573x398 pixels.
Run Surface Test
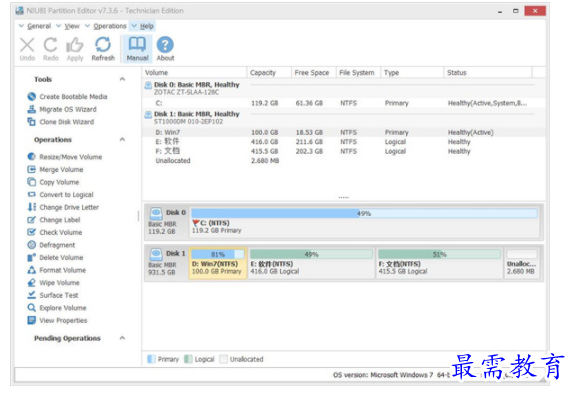tap(53, 295)
